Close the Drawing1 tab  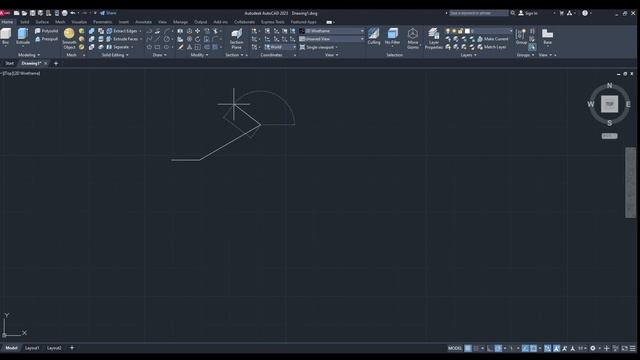click(x=45, y=63)
